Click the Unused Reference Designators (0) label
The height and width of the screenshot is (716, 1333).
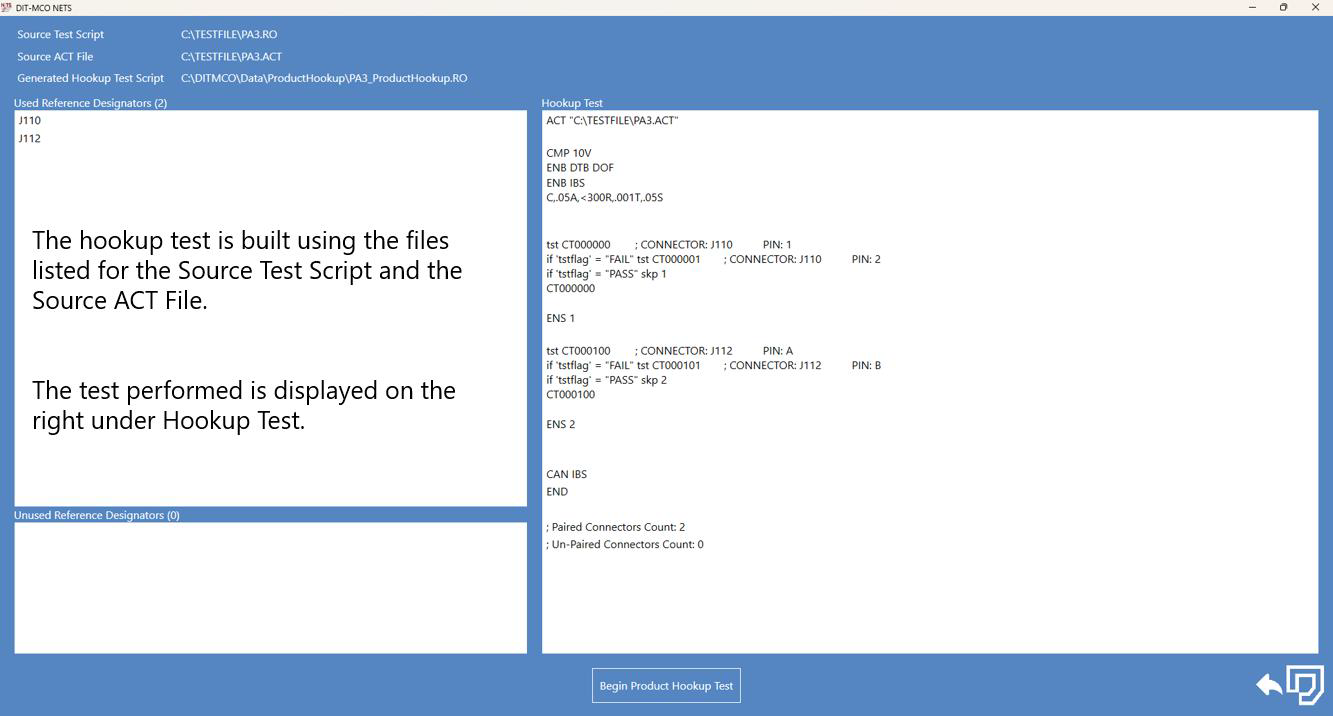coord(97,515)
